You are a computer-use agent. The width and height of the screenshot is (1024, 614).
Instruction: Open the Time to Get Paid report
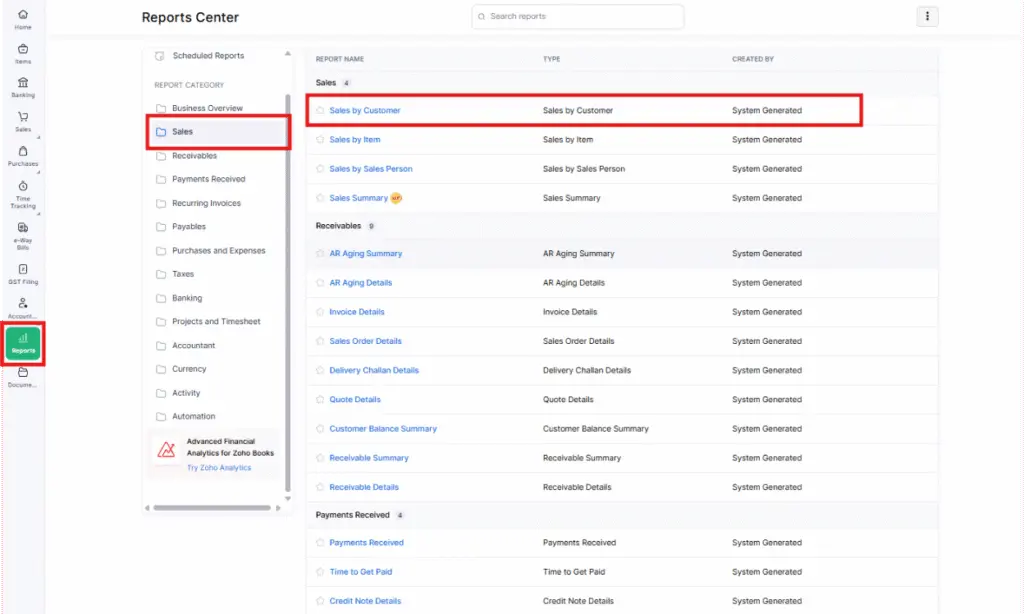point(360,572)
